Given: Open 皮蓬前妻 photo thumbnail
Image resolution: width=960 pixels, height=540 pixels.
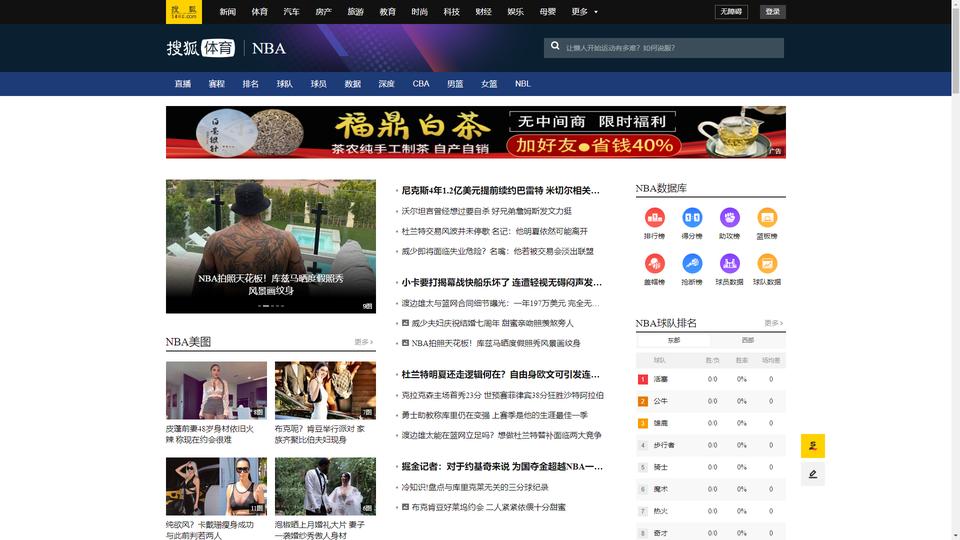Looking at the screenshot, I should (x=216, y=390).
